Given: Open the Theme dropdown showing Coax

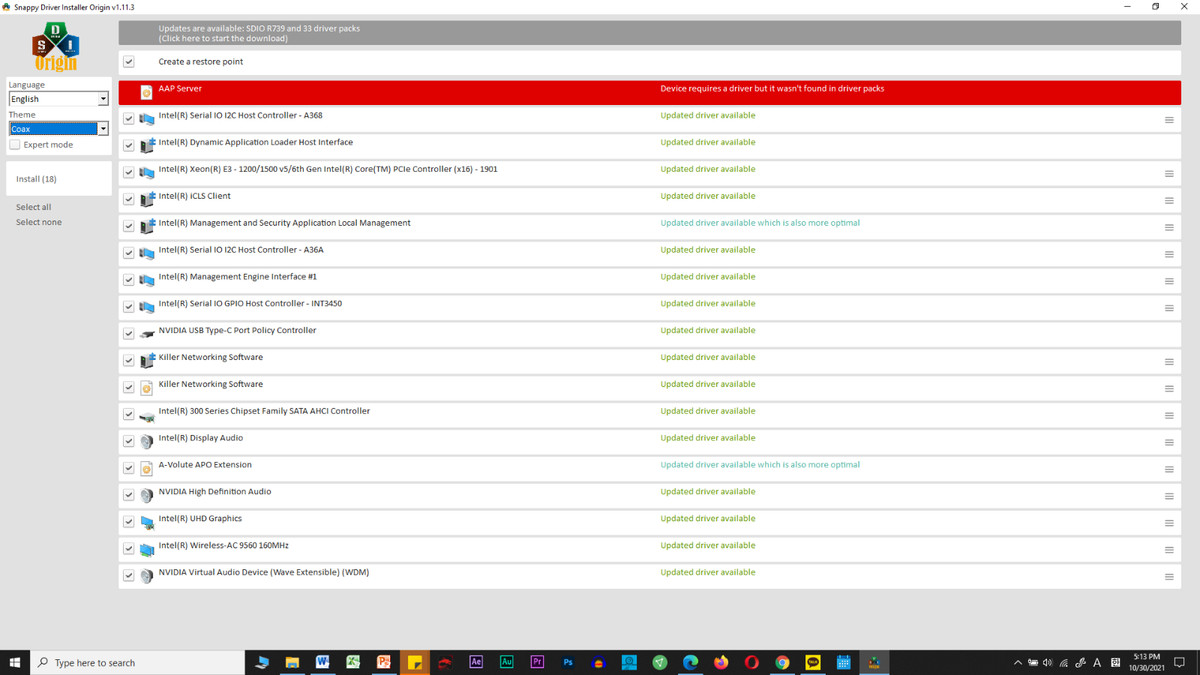Looking at the screenshot, I should (x=59, y=129).
